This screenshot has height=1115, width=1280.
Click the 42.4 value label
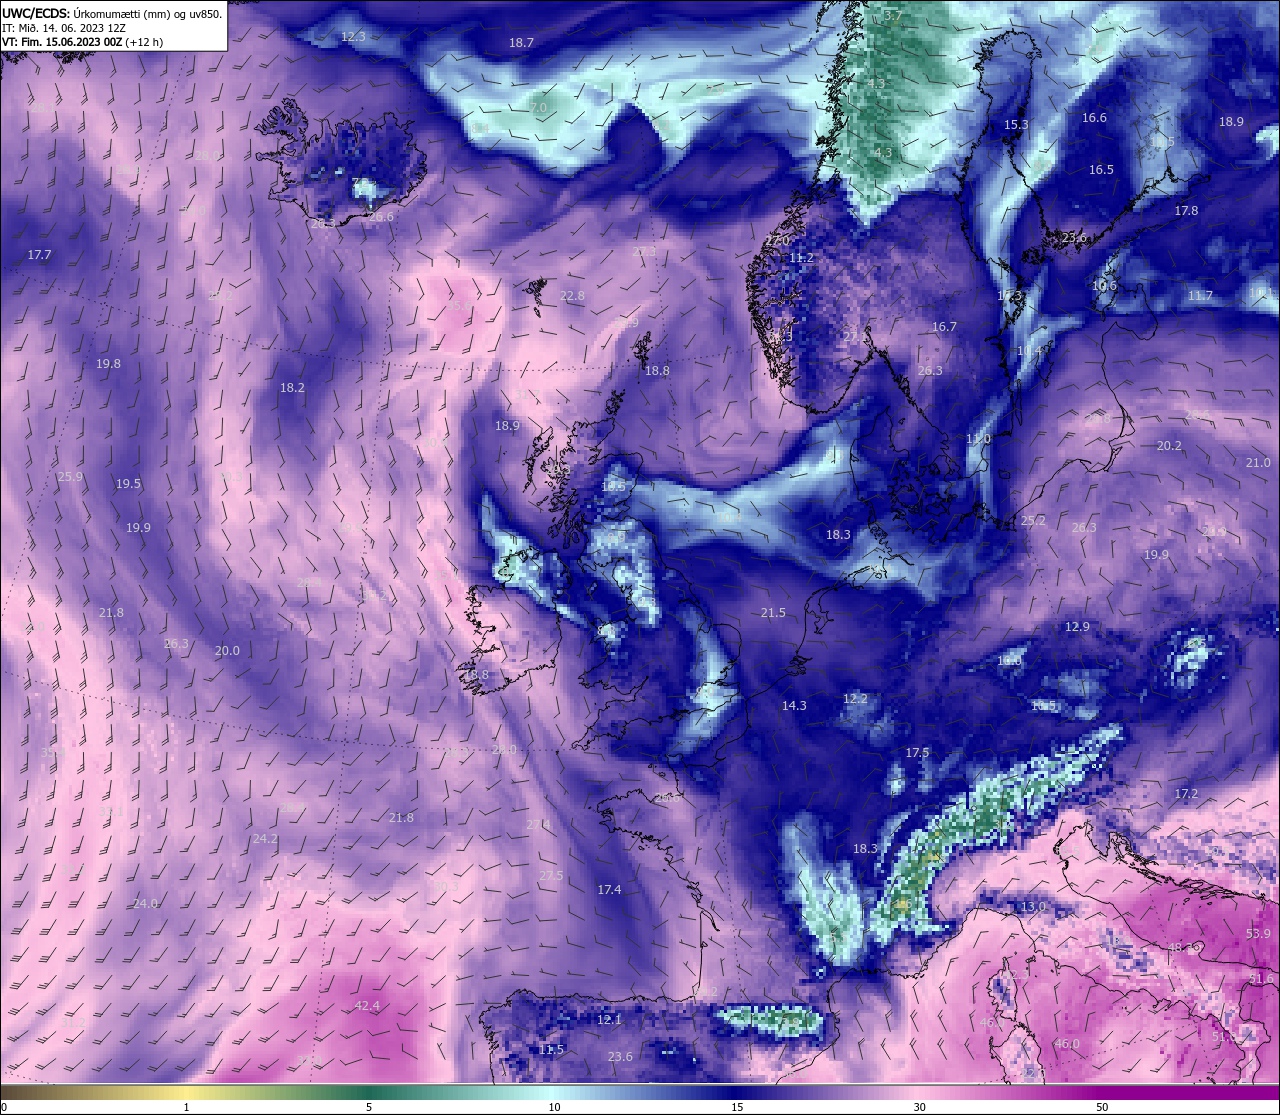click(x=367, y=1006)
